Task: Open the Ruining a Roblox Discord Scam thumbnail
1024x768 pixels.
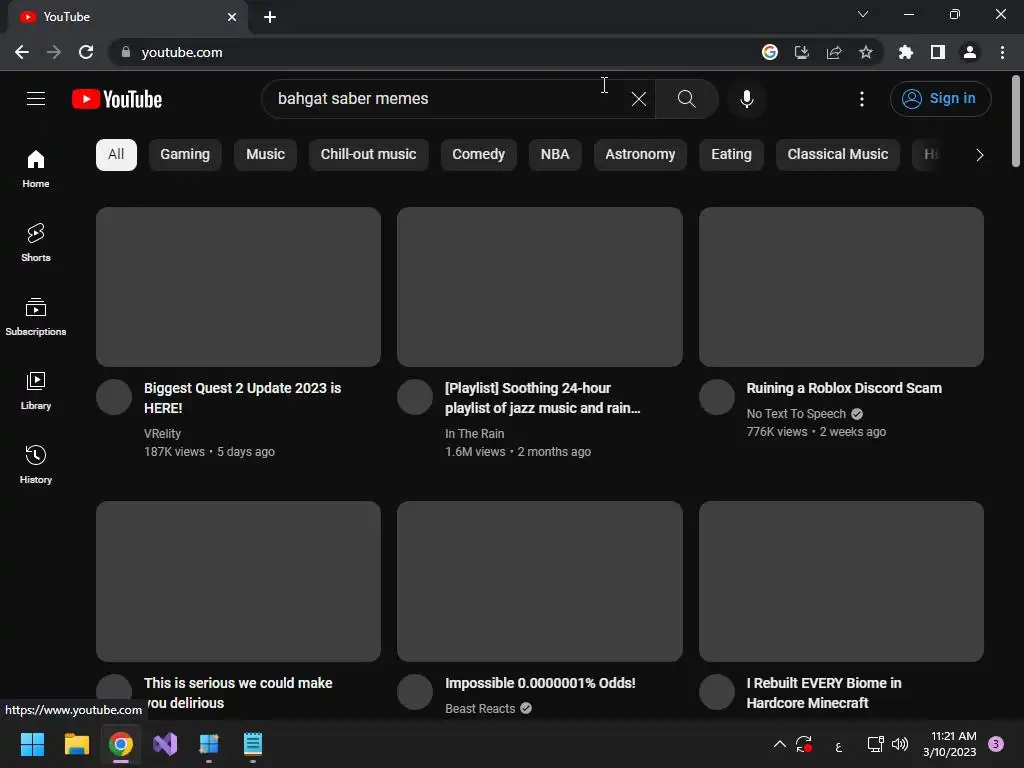Action: [x=841, y=287]
